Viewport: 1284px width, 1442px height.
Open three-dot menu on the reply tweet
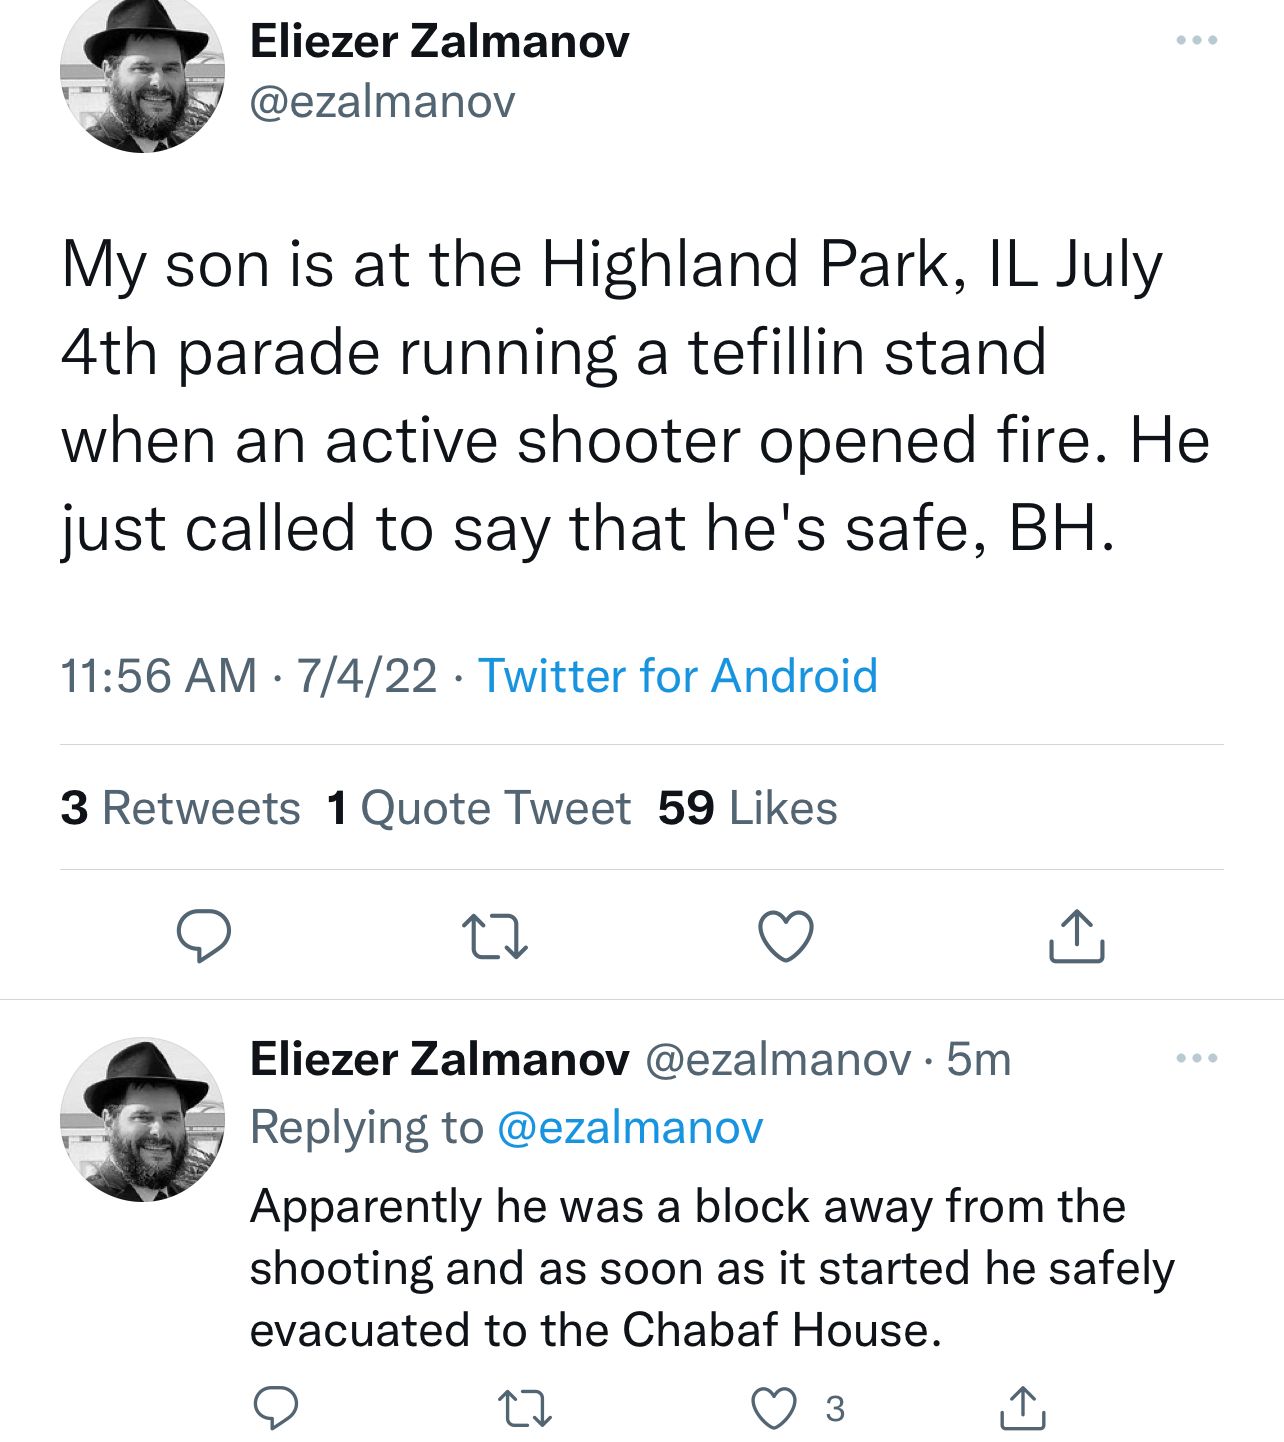click(x=1196, y=1058)
